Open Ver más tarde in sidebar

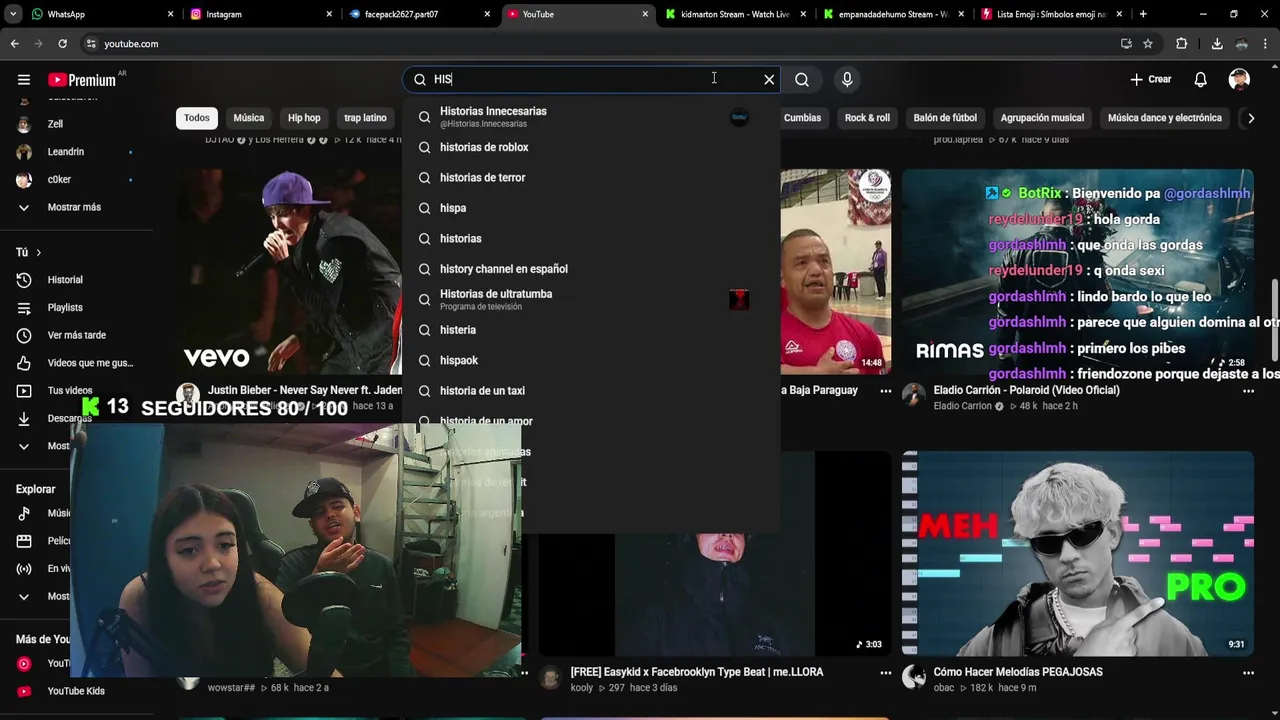coord(77,335)
